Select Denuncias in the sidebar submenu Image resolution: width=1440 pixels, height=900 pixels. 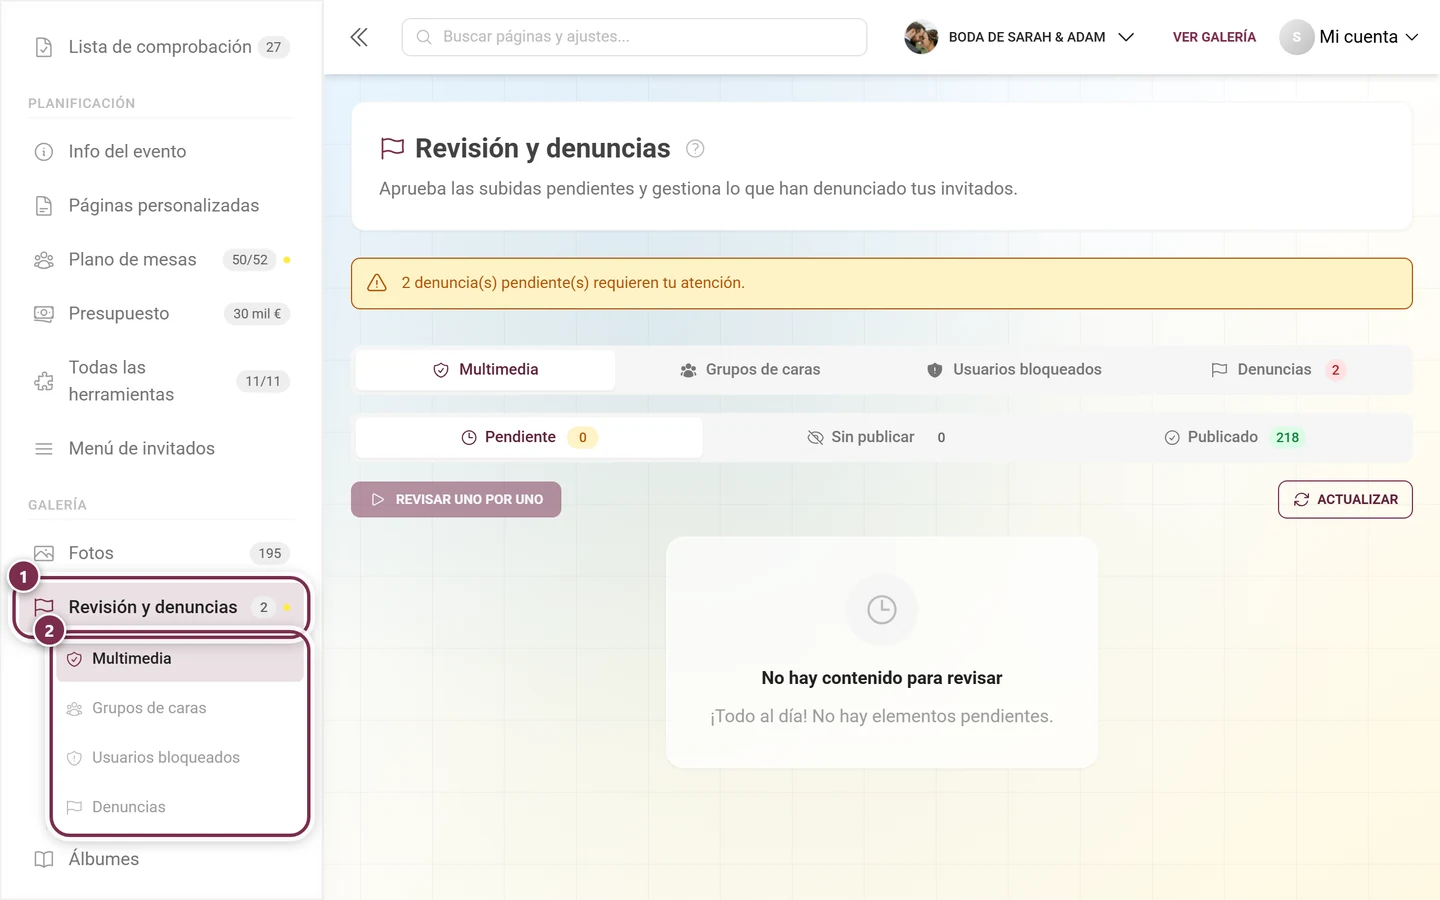180,807
